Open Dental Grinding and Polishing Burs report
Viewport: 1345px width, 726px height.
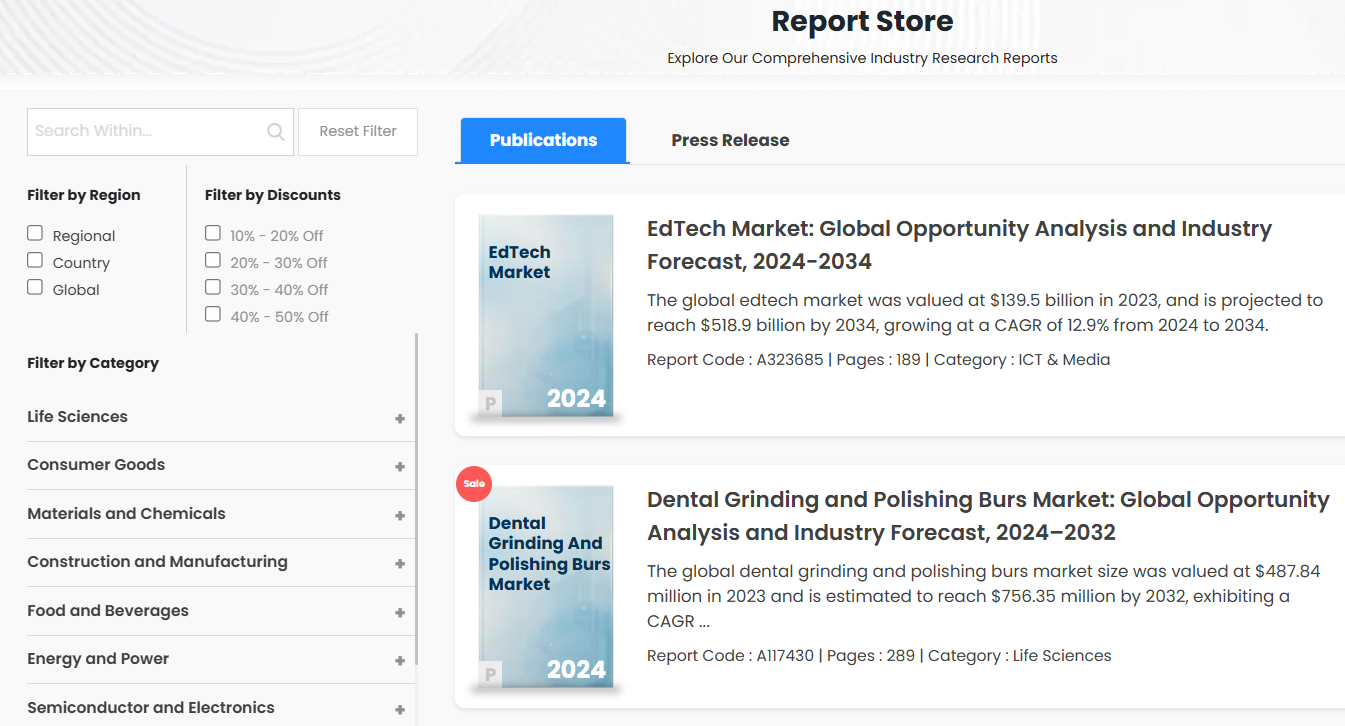[x=988, y=516]
